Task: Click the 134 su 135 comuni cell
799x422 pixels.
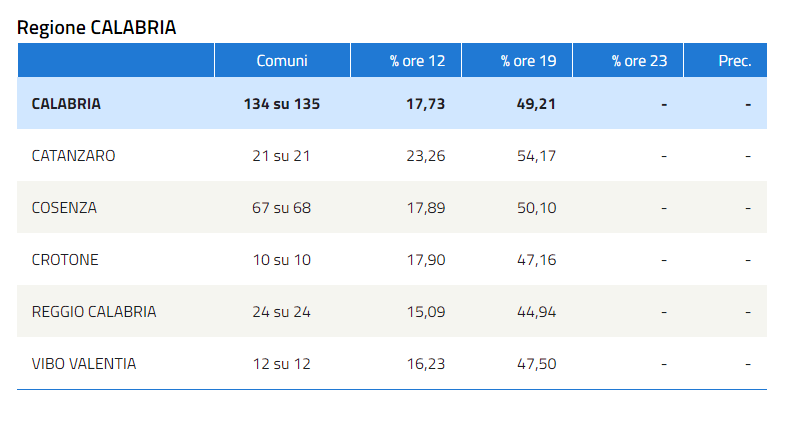Action: (282, 104)
